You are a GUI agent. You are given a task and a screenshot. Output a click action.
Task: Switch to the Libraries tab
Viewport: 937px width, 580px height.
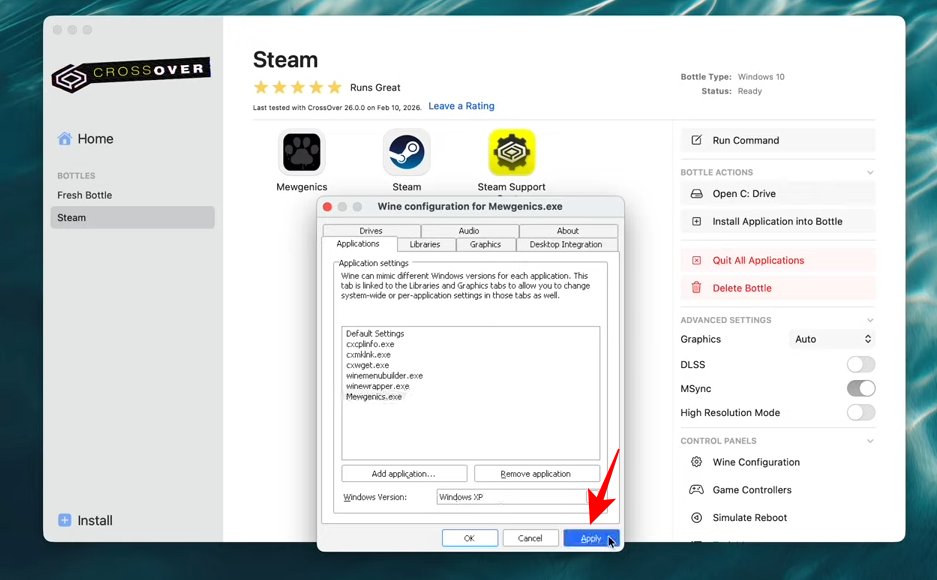coord(425,245)
